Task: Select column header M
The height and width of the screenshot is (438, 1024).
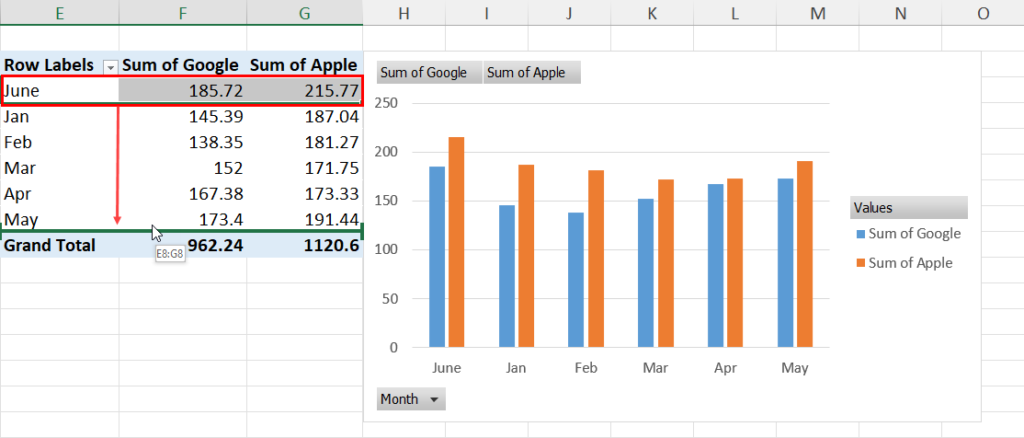Action: tap(818, 12)
